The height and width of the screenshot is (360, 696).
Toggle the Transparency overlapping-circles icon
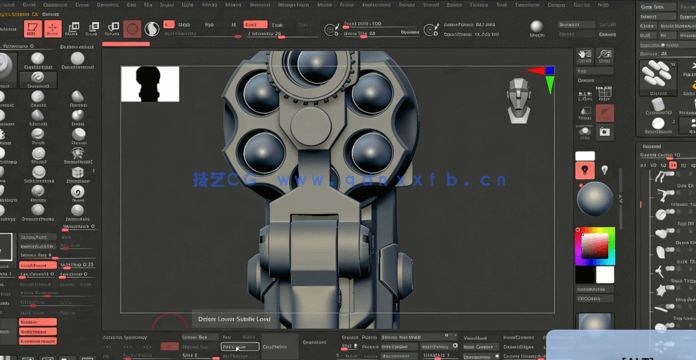coord(585,132)
